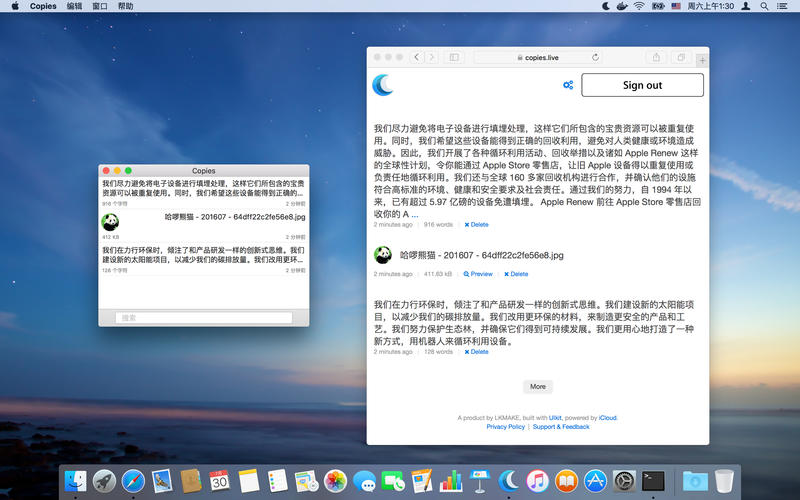Follow the UIkit link in the footer
800x500 pixels.
pyautogui.click(x=555, y=417)
